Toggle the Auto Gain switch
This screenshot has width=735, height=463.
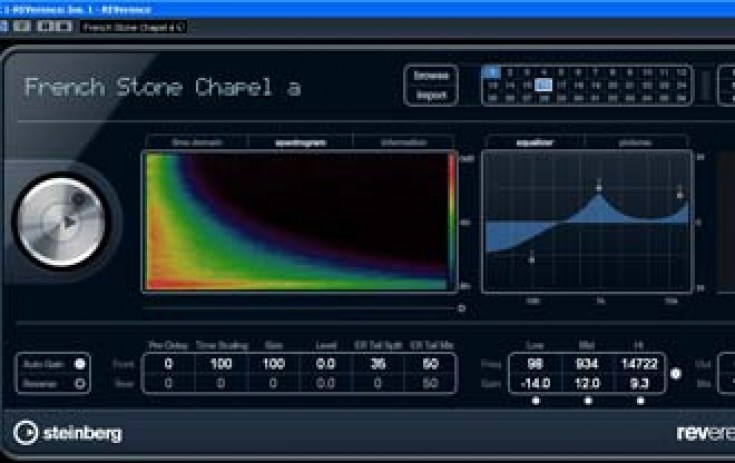80,364
